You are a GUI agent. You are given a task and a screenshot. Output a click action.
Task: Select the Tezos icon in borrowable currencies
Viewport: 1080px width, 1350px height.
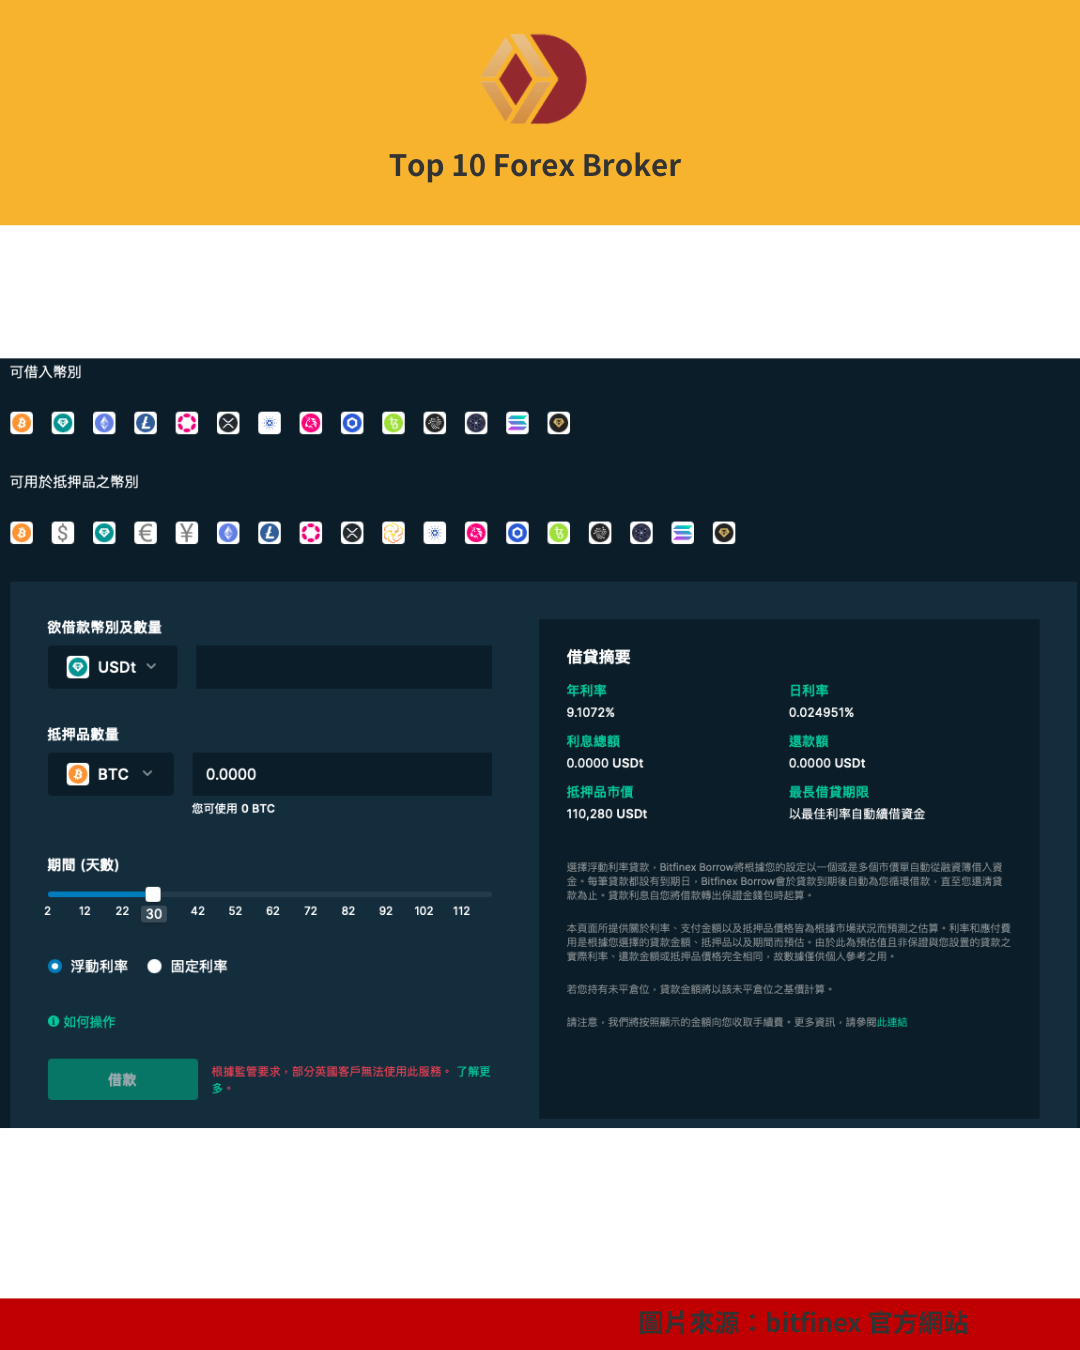point(393,423)
